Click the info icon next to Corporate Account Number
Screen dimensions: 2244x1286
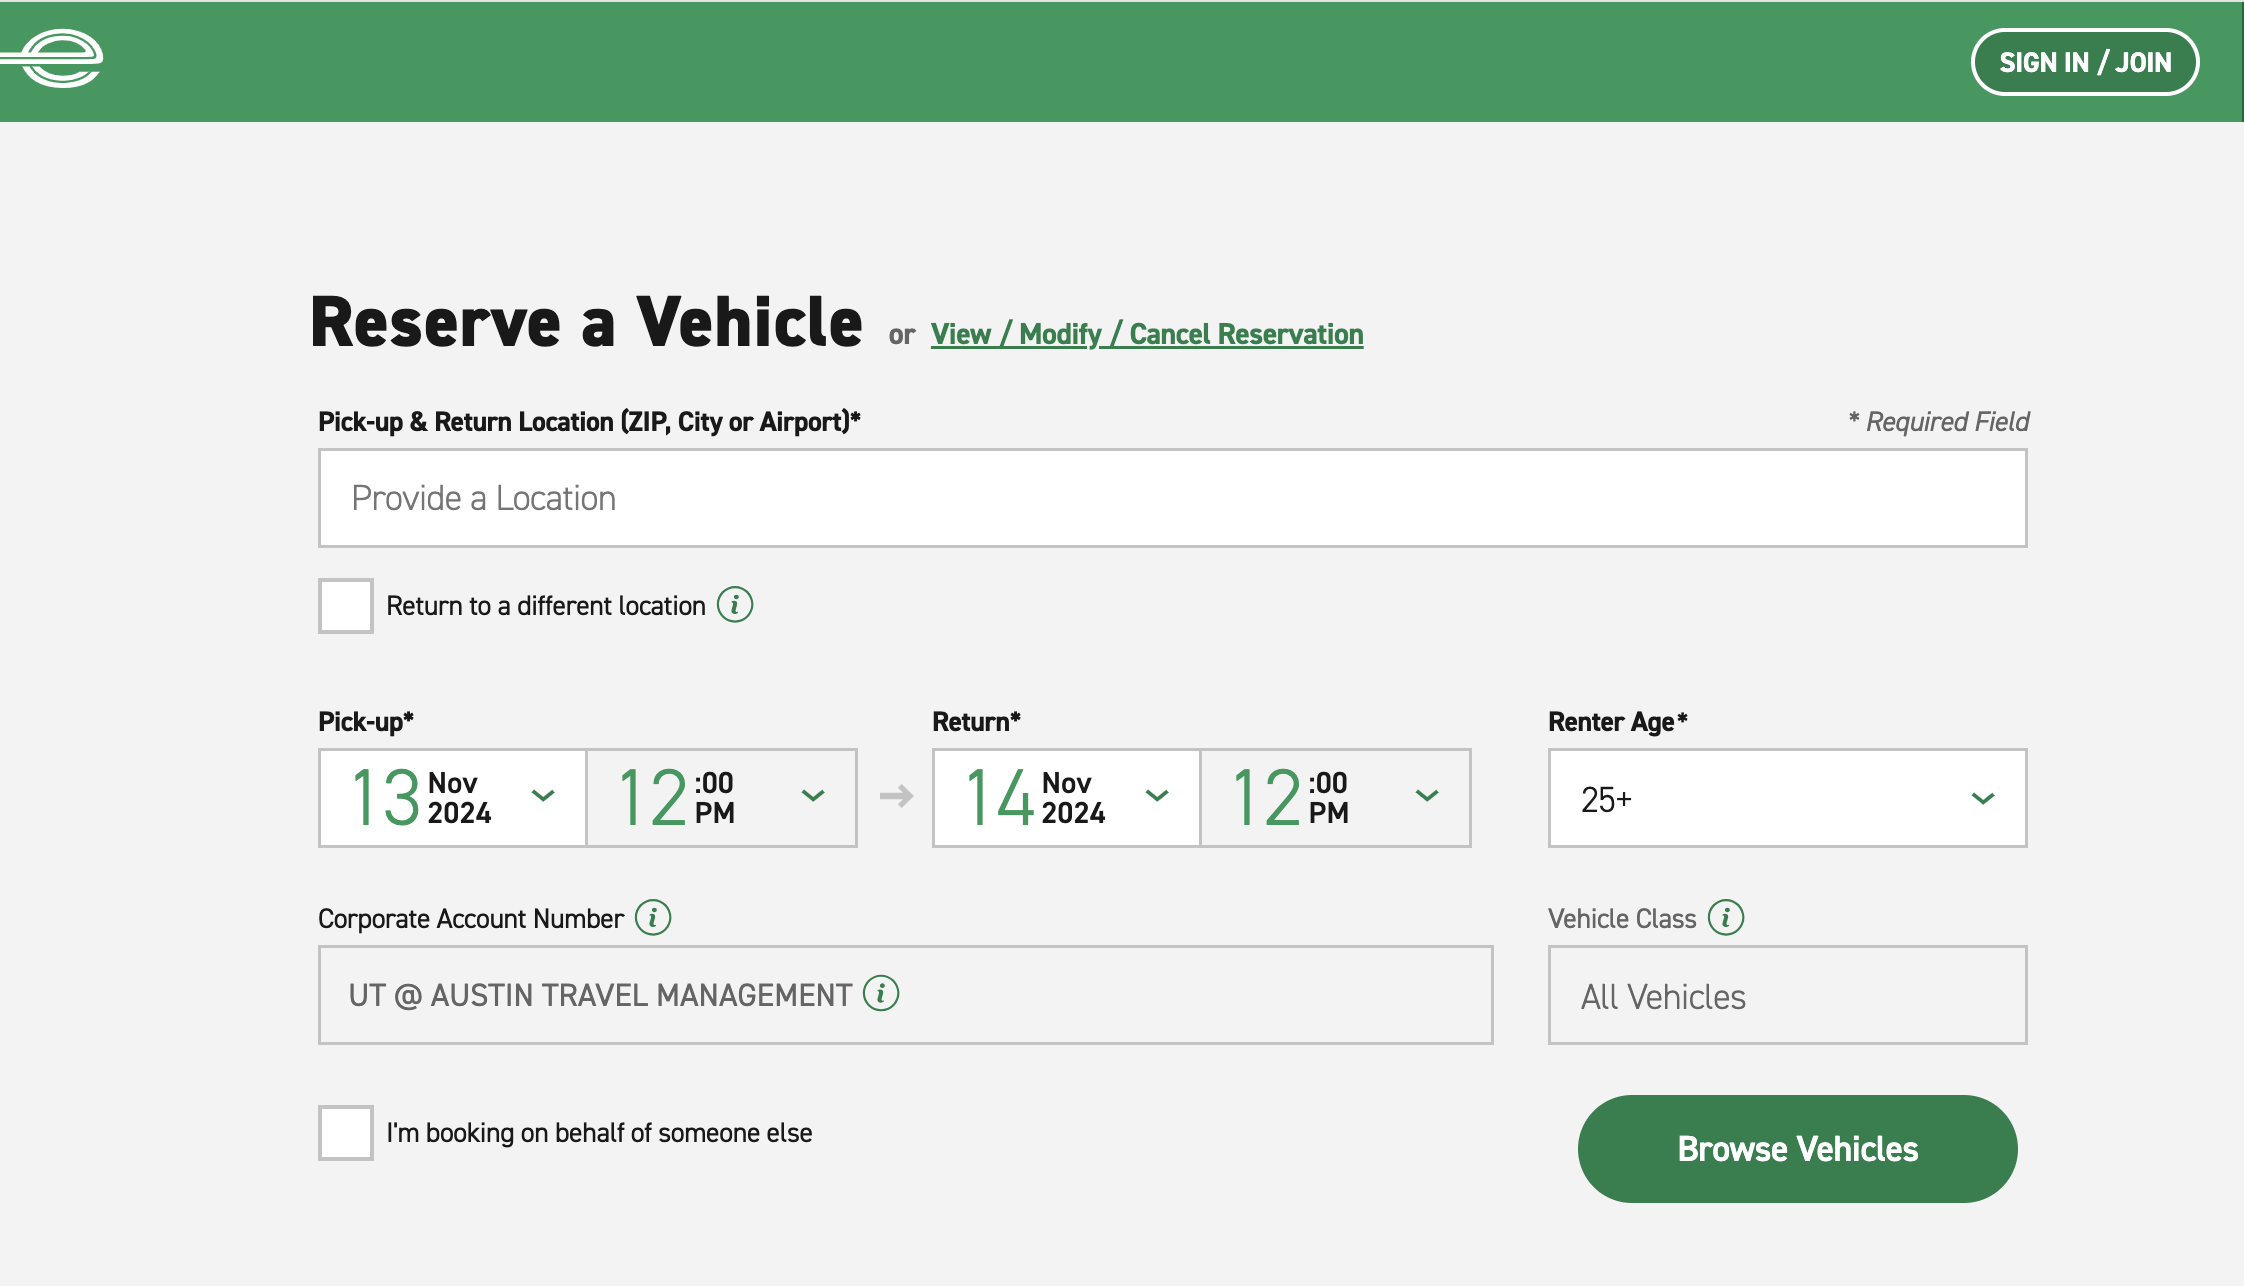click(x=654, y=917)
